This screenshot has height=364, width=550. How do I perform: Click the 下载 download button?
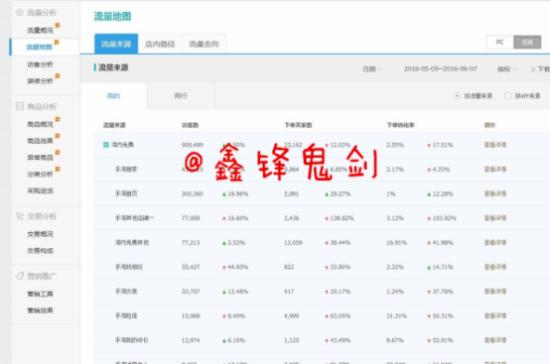[x=541, y=69]
